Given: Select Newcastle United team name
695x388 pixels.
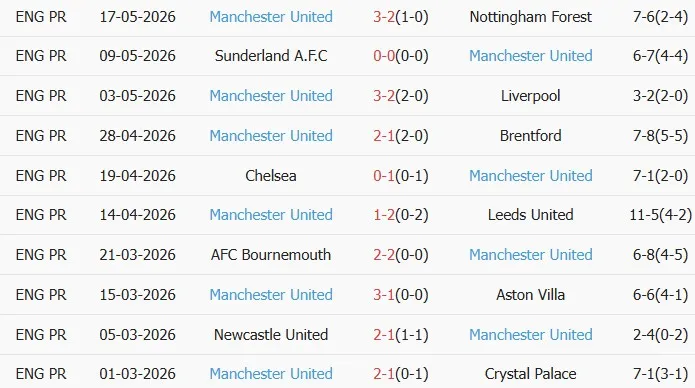Looking at the screenshot, I should click(271, 335).
